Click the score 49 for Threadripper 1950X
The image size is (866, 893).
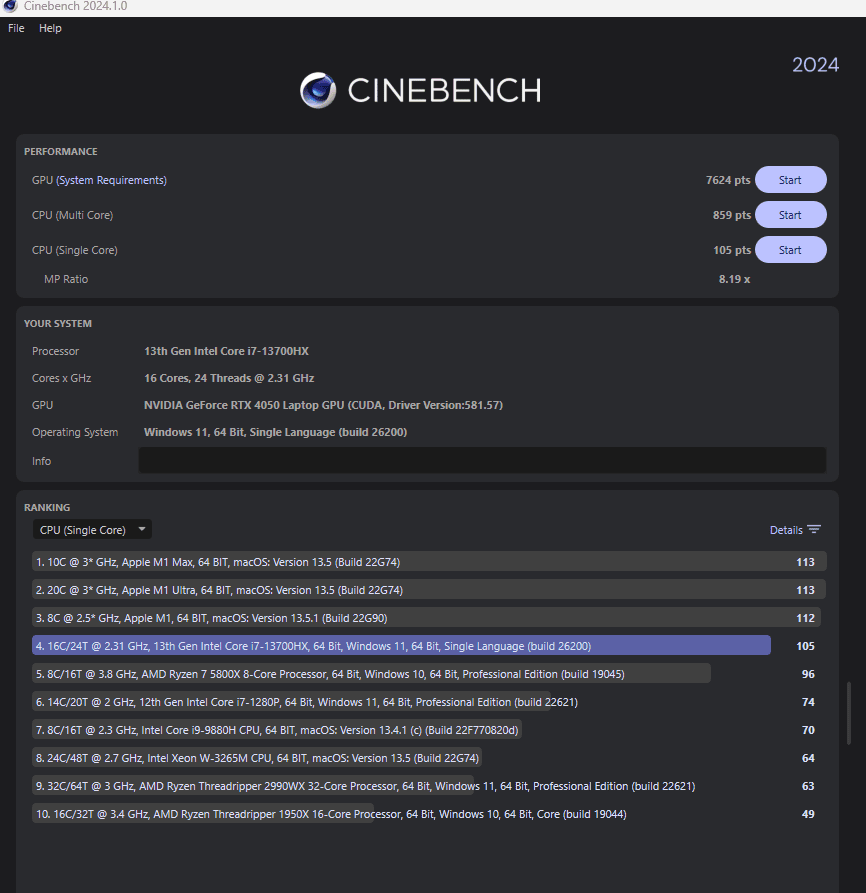808,814
